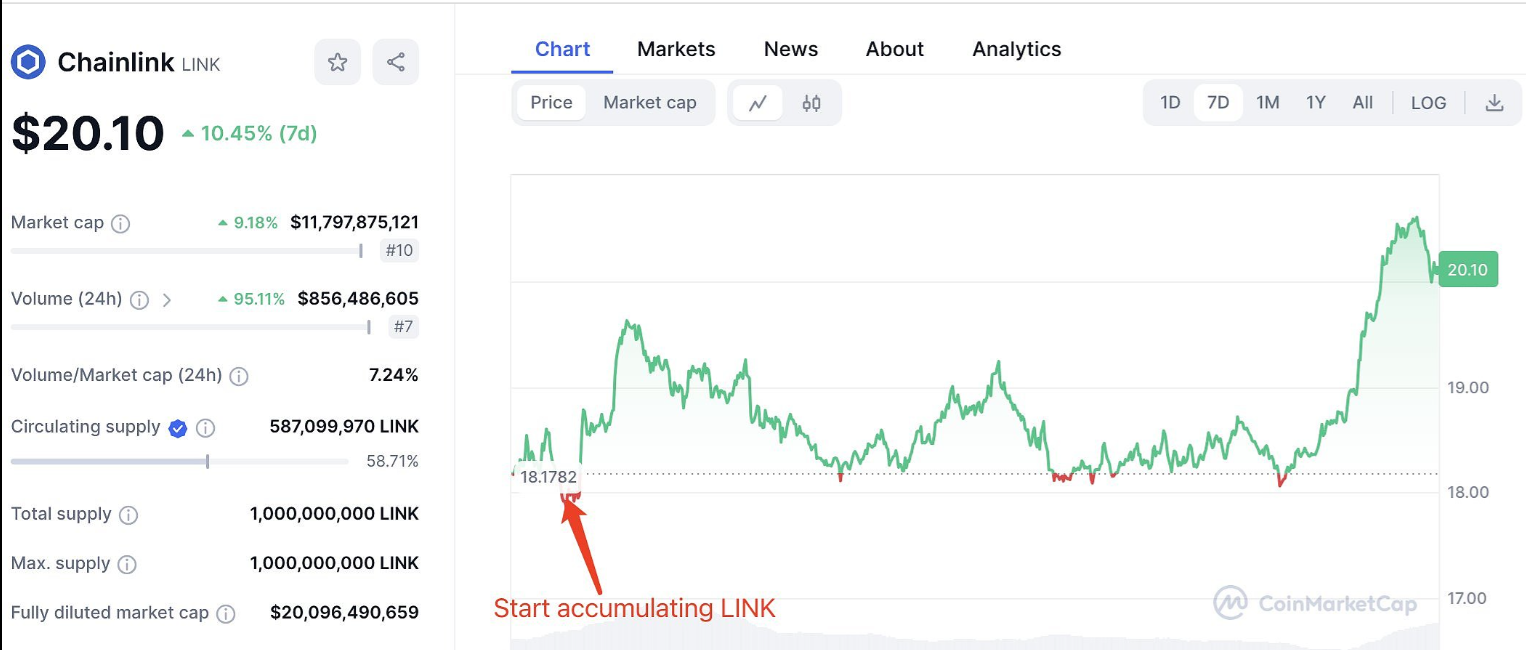Click the circulating supply progress bar
Image resolution: width=1526 pixels, height=650 pixels.
coord(180,461)
